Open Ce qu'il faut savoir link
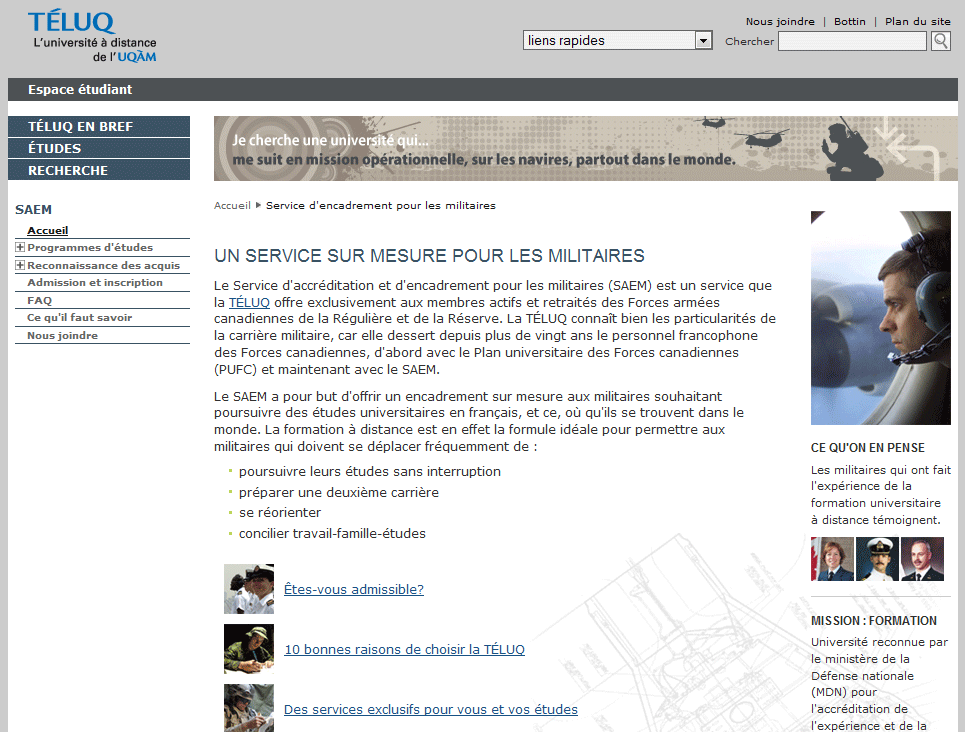Image resolution: width=965 pixels, height=732 pixels. [79, 318]
